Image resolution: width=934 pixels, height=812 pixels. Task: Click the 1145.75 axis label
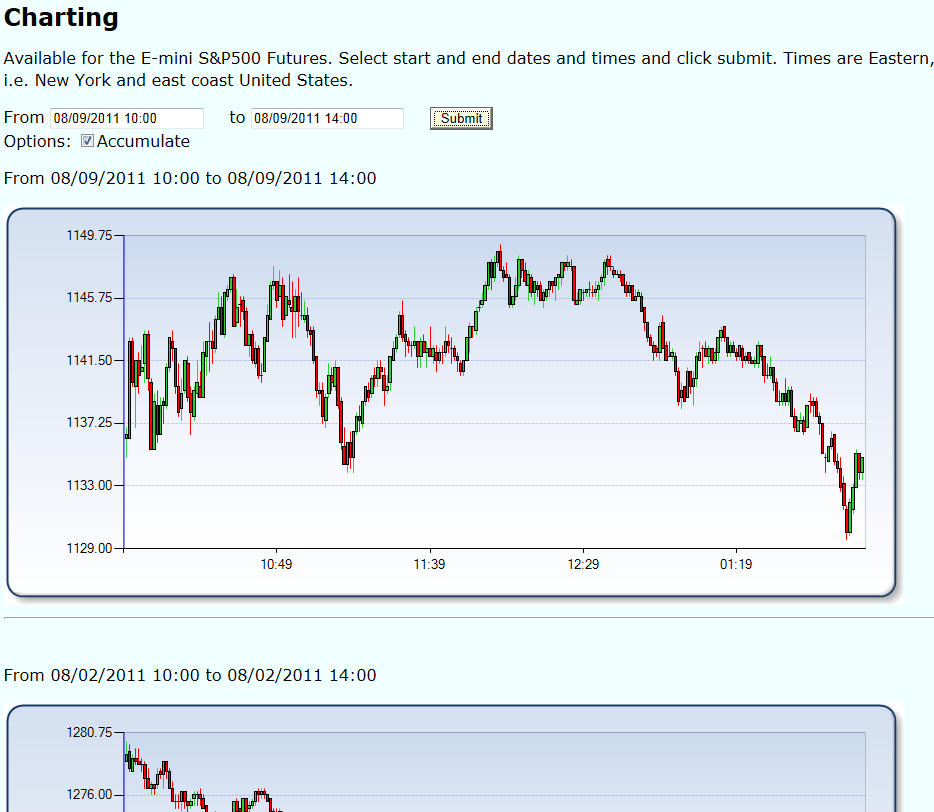pyautogui.click(x=89, y=297)
